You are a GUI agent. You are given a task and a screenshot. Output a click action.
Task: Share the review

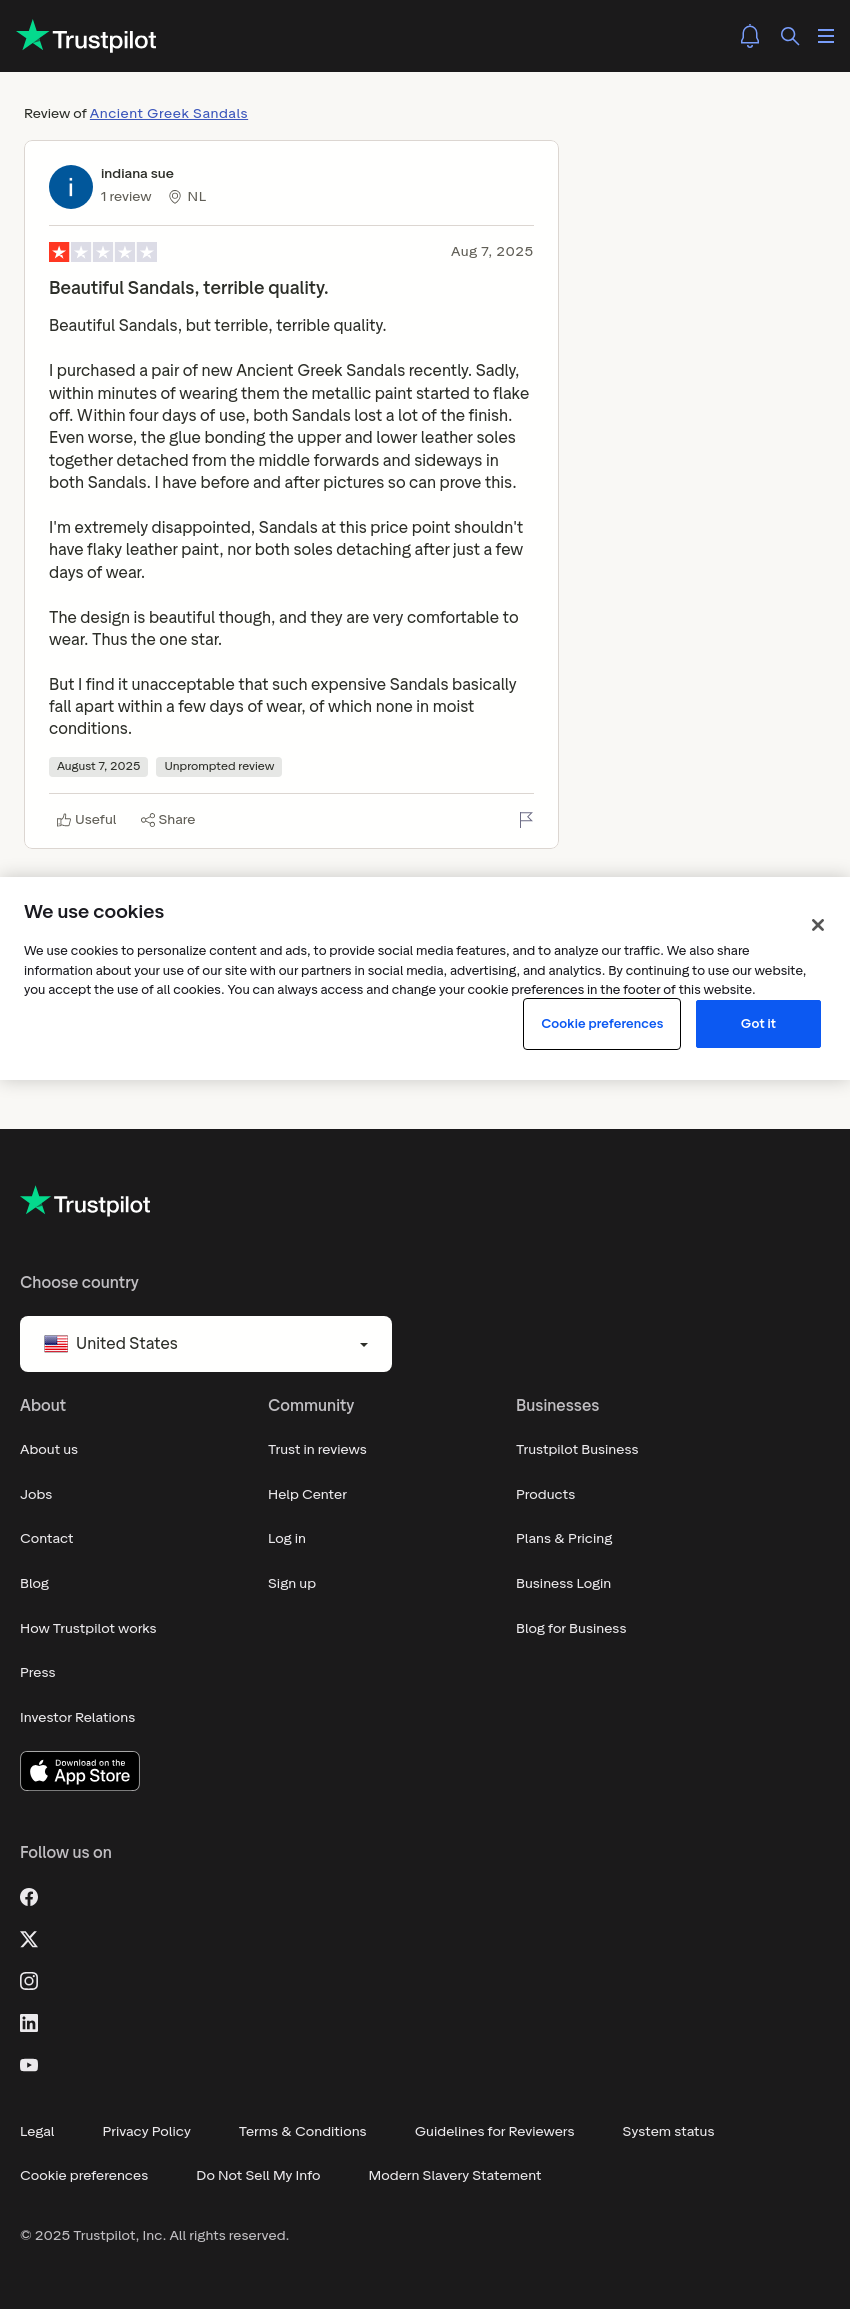tap(168, 820)
